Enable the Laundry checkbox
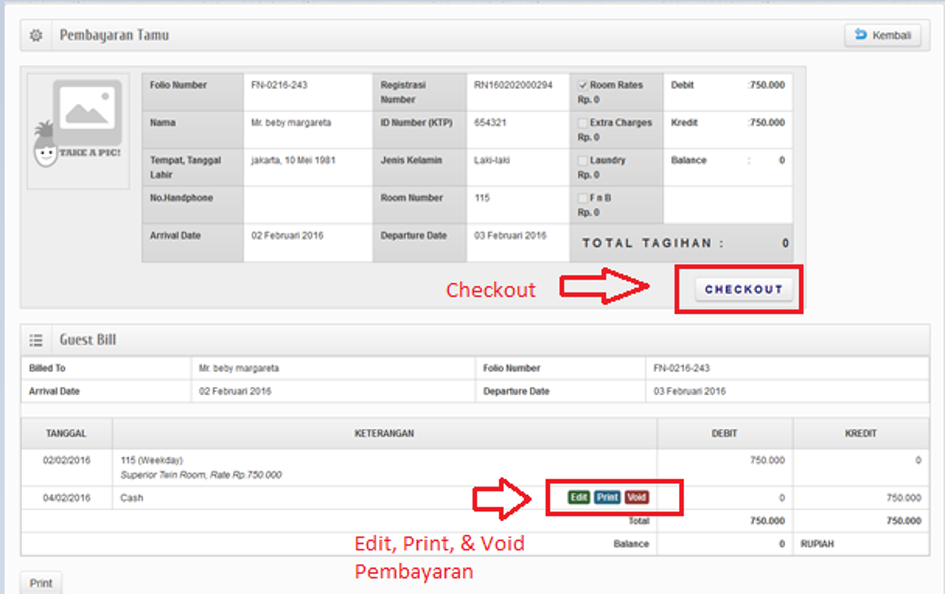The width and height of the screenshot is (945, 594). [583, 160]
